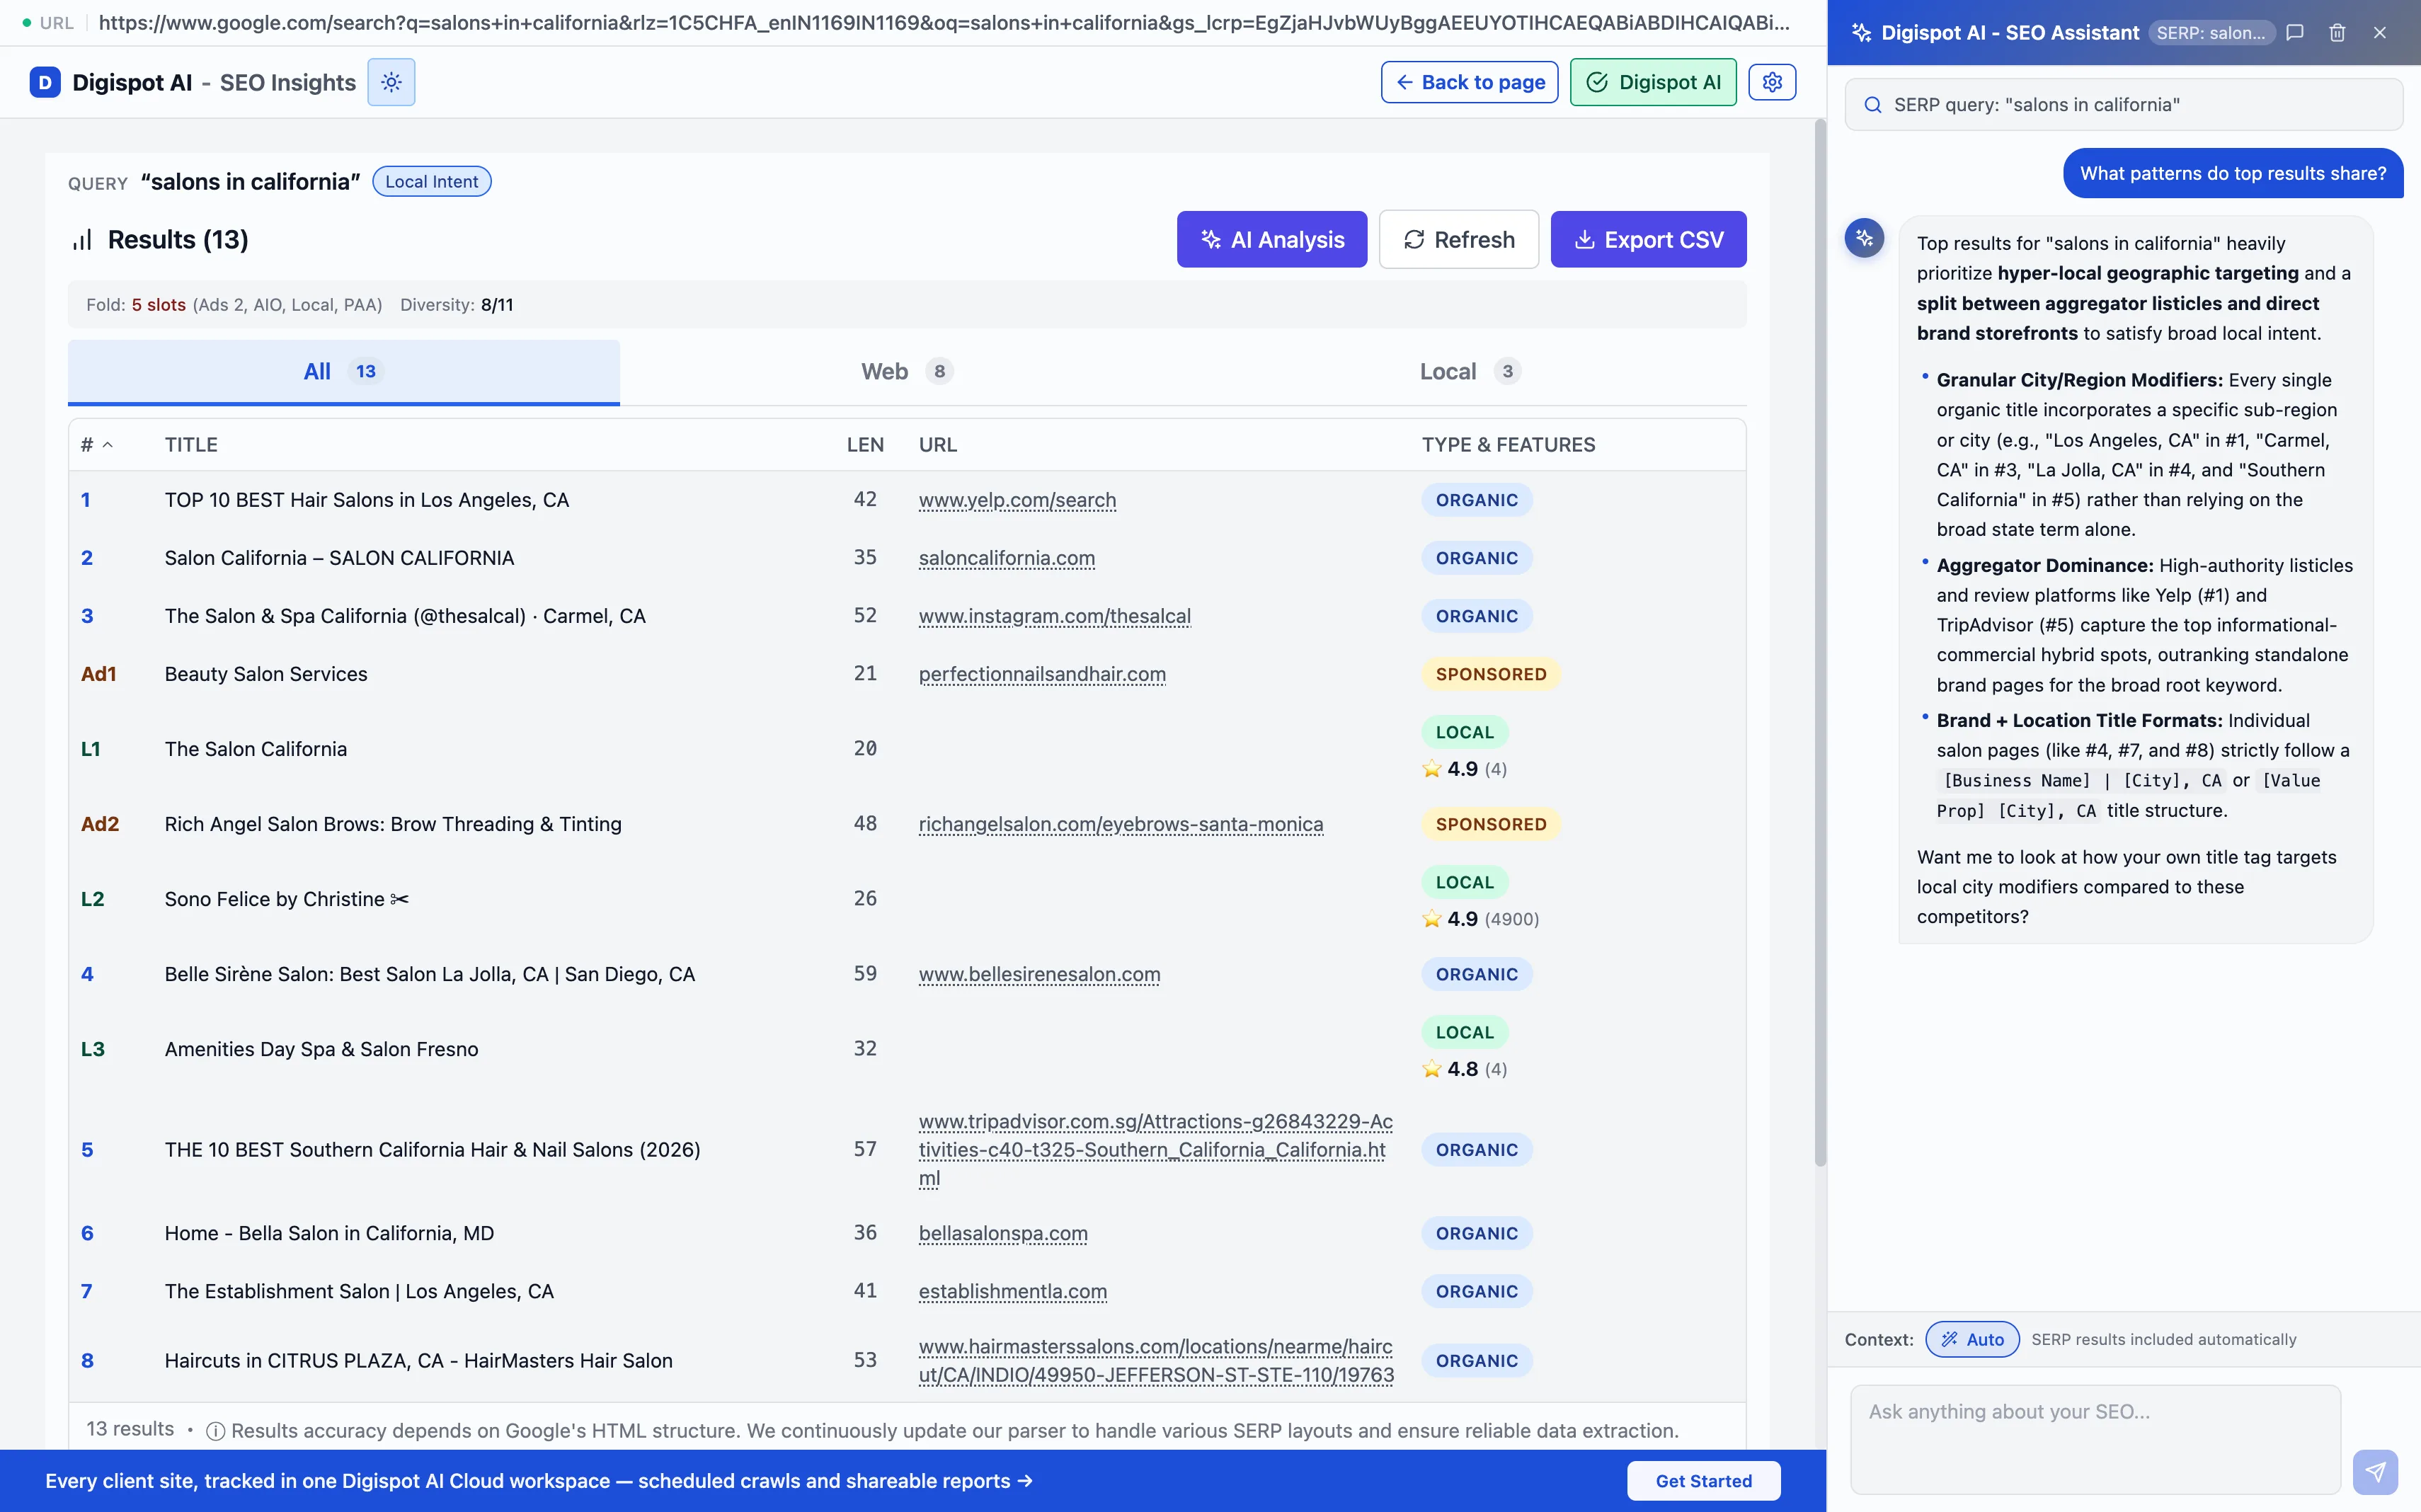Screen dimensions: 2421x1512
Task: Click the Get Started button
Action: pyautogui.click(x=1703, y=1481)
